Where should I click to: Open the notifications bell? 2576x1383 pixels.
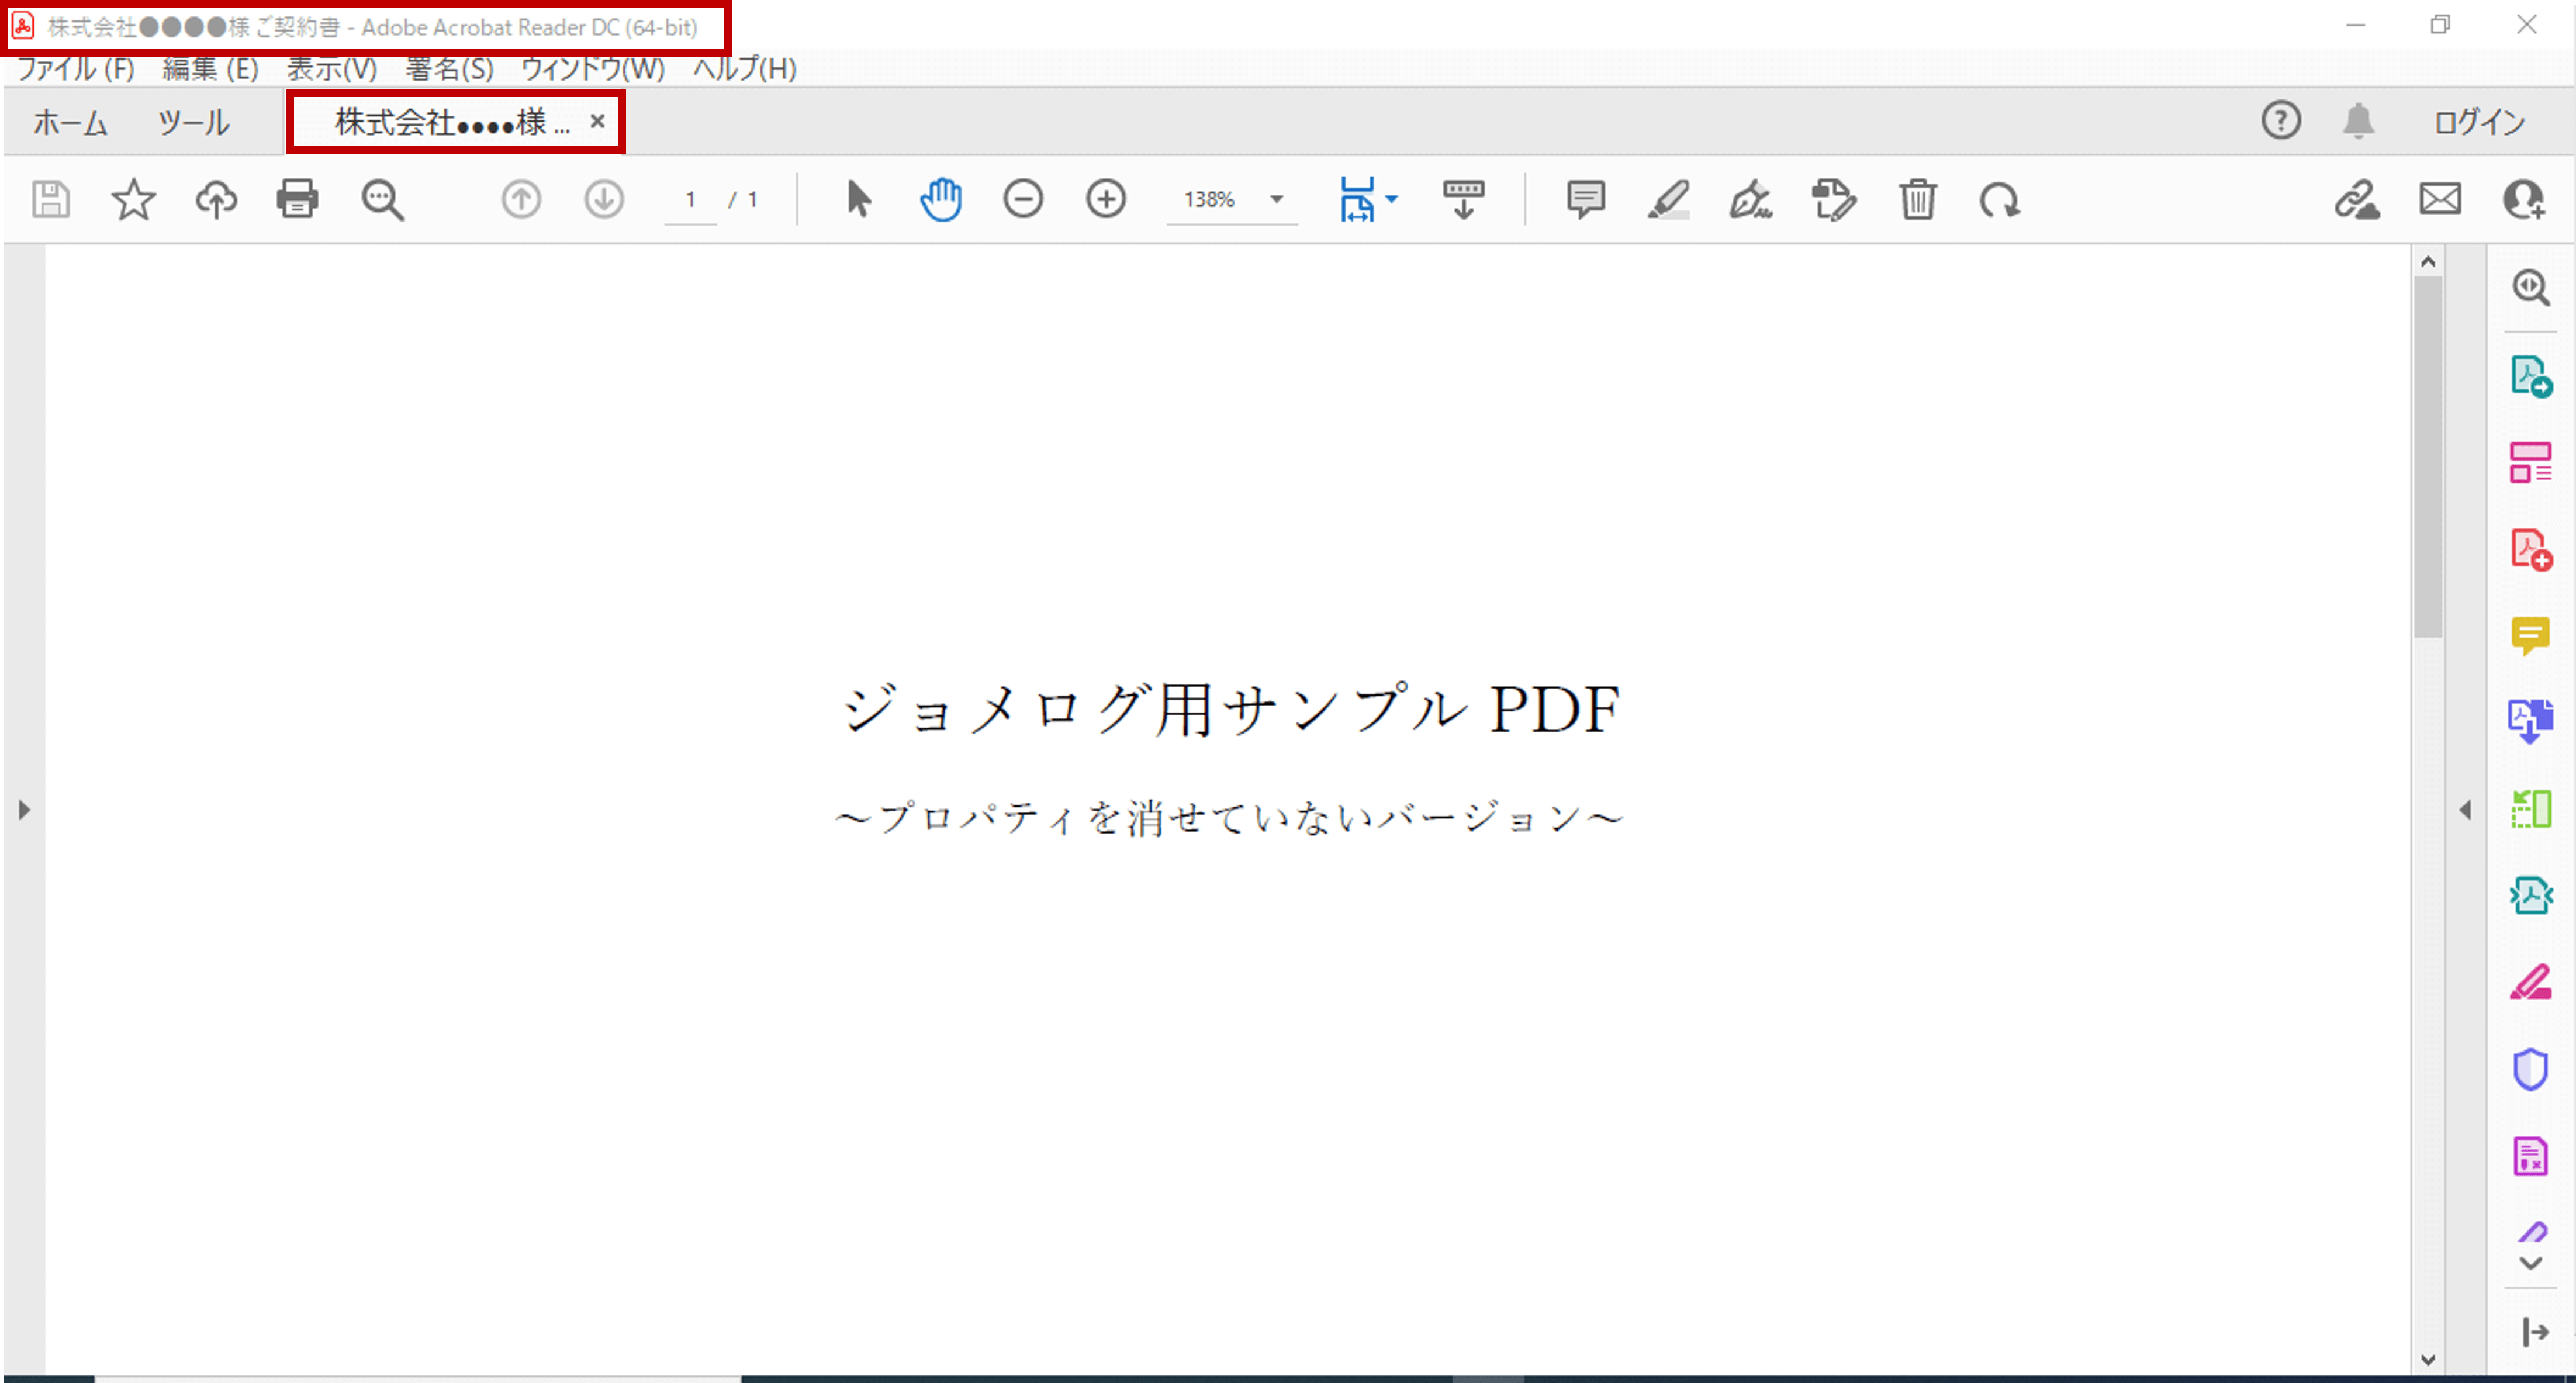pos(2359,121)
